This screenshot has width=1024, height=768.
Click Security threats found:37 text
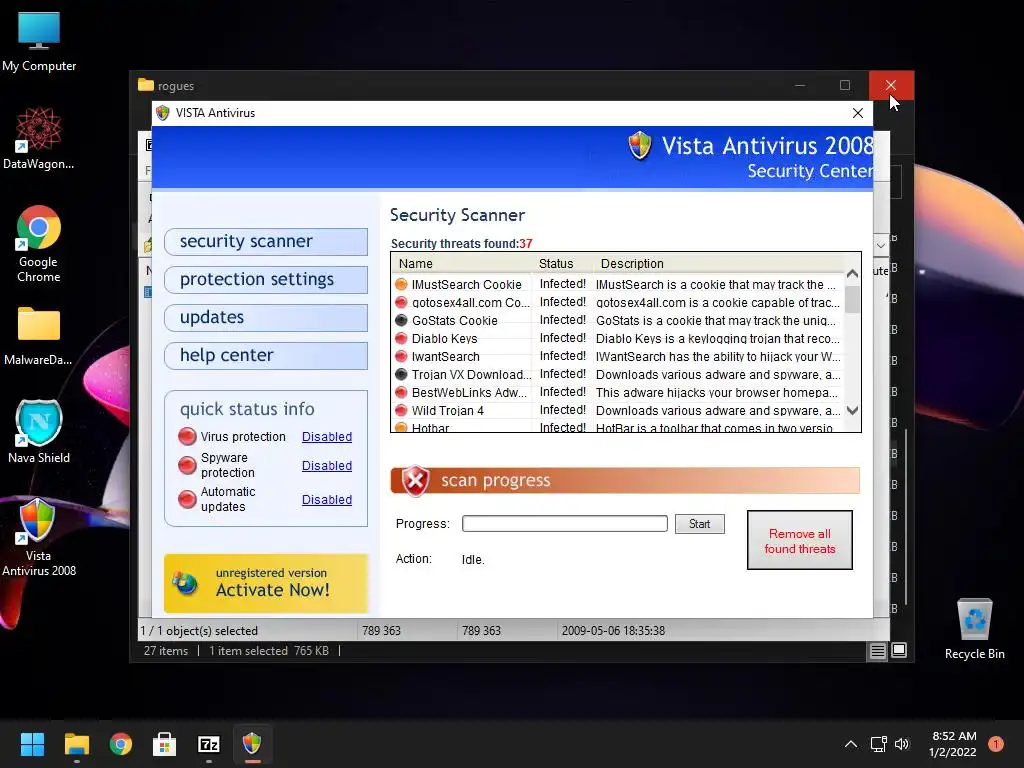coord(462,244)
